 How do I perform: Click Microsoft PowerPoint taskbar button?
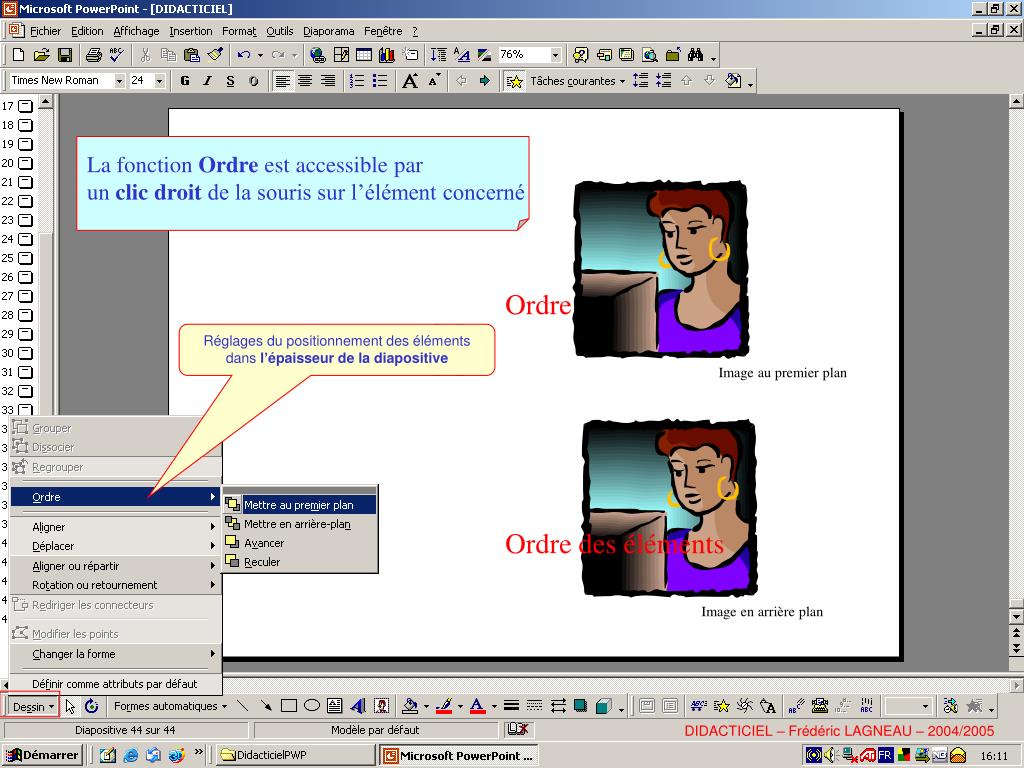pyautogui.click(x=459, y=755)
